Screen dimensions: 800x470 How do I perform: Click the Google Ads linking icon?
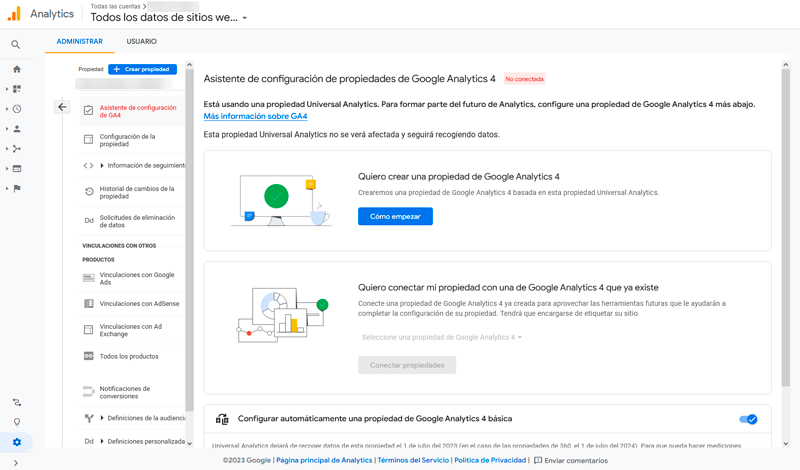pos(89,278)
